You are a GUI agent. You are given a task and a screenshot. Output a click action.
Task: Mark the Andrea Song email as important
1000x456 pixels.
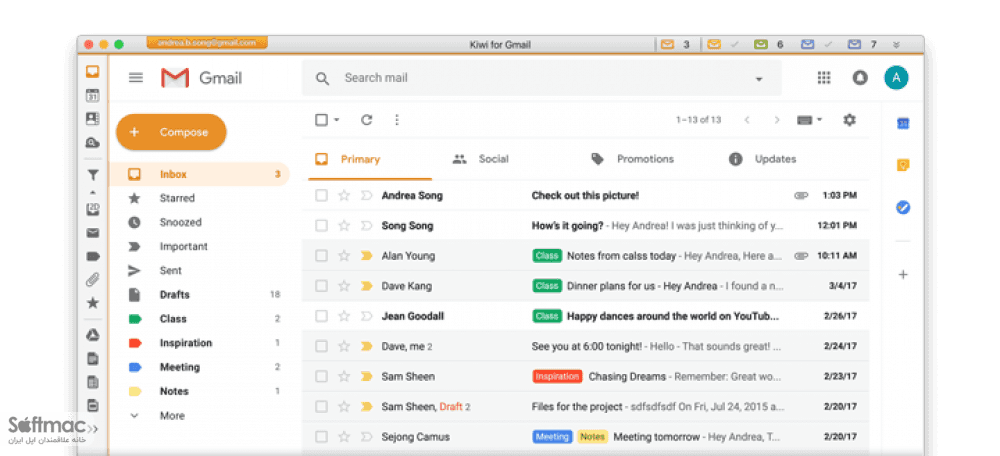point(366,196)
